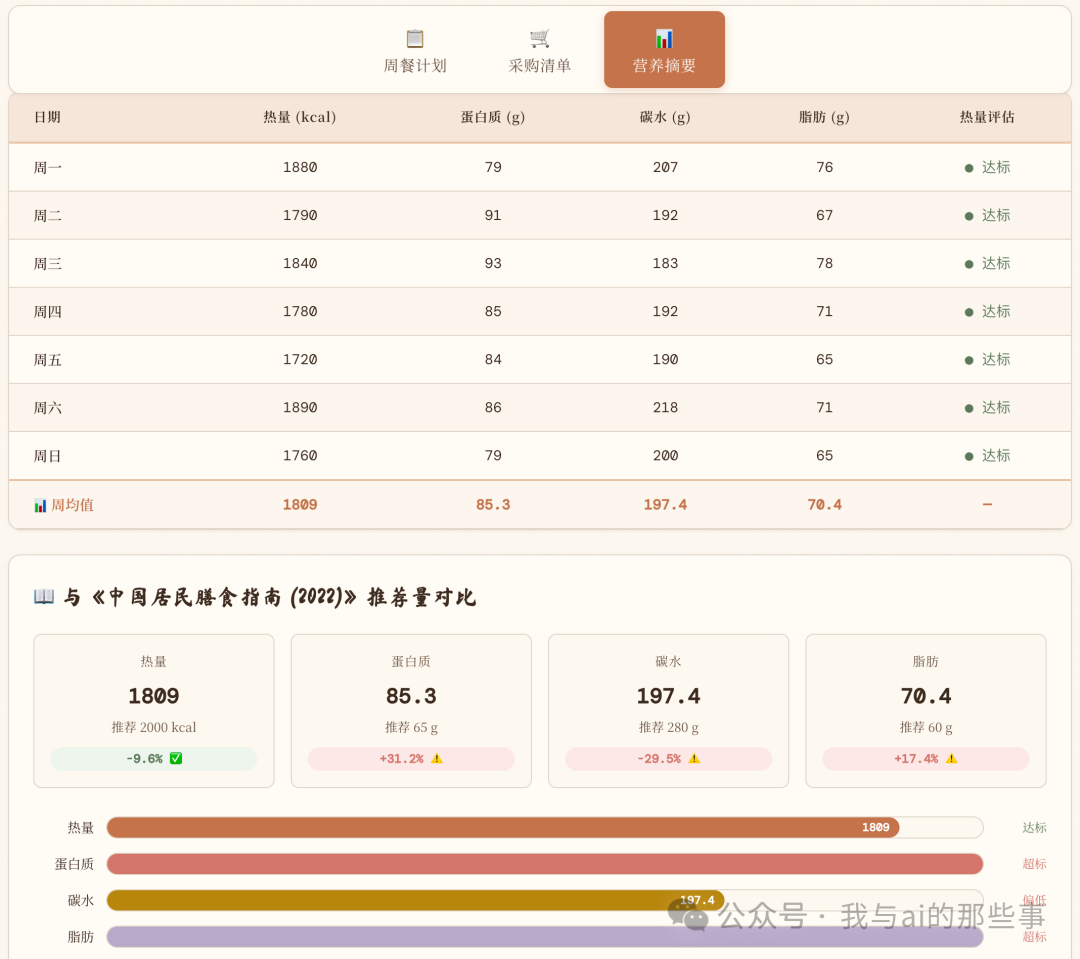Click the -29.5% carbs deviation badge
The image size is (1080, 959).
click(x=668, y=759)
